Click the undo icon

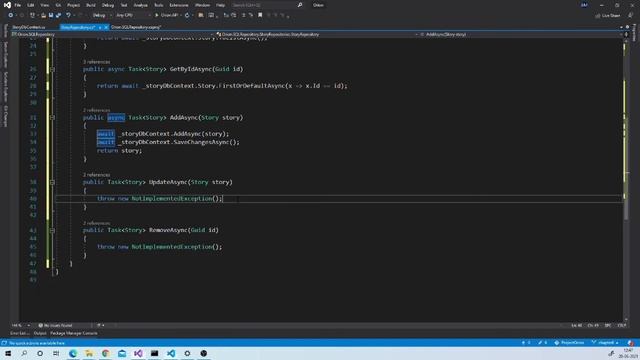pos(69,16)
